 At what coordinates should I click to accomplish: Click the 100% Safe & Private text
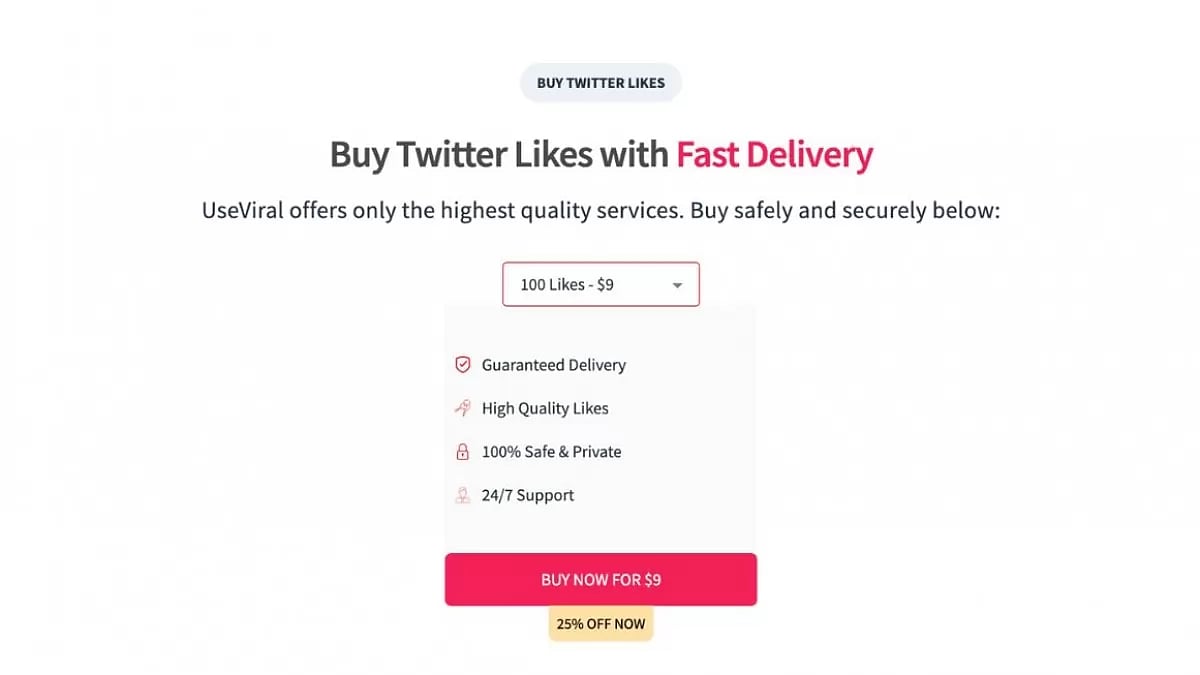click(x=551, y=451)
